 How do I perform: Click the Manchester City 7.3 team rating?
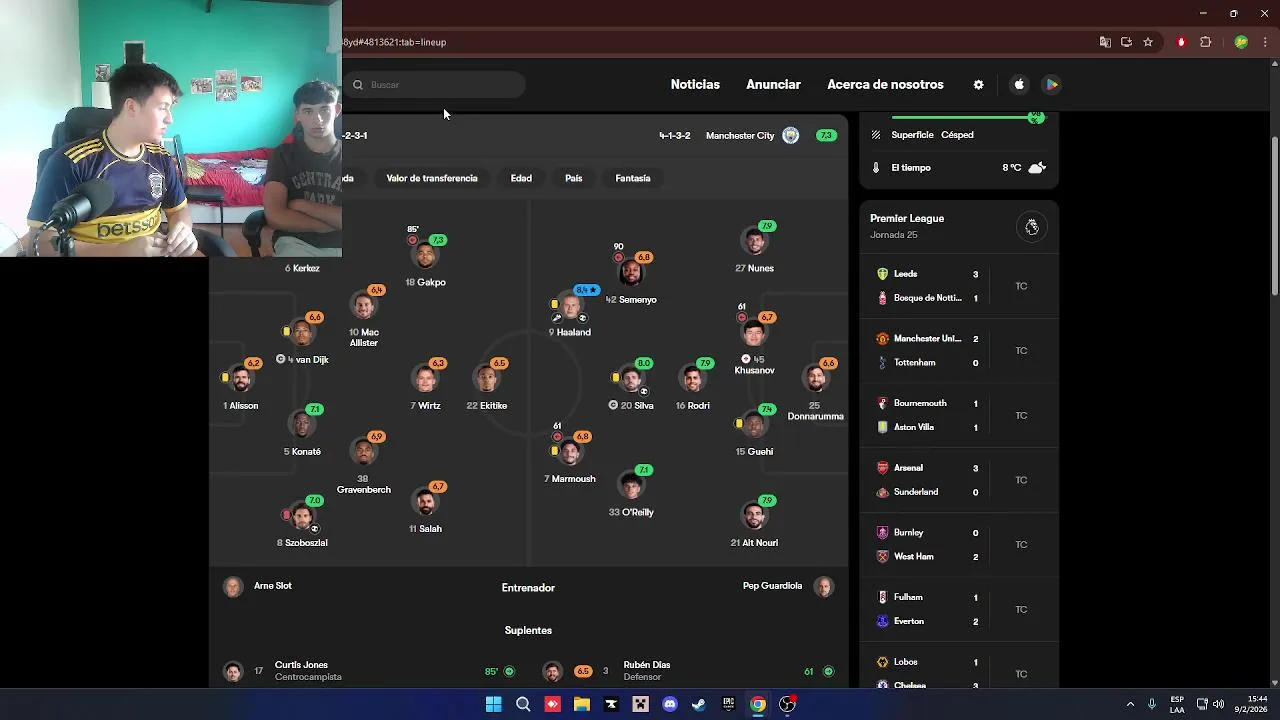pos(826,135)
